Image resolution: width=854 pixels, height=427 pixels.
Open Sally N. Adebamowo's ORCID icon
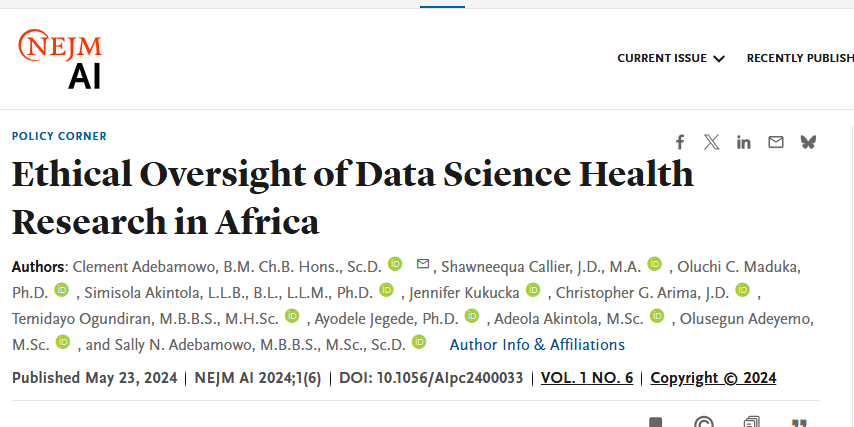[419, 343]
